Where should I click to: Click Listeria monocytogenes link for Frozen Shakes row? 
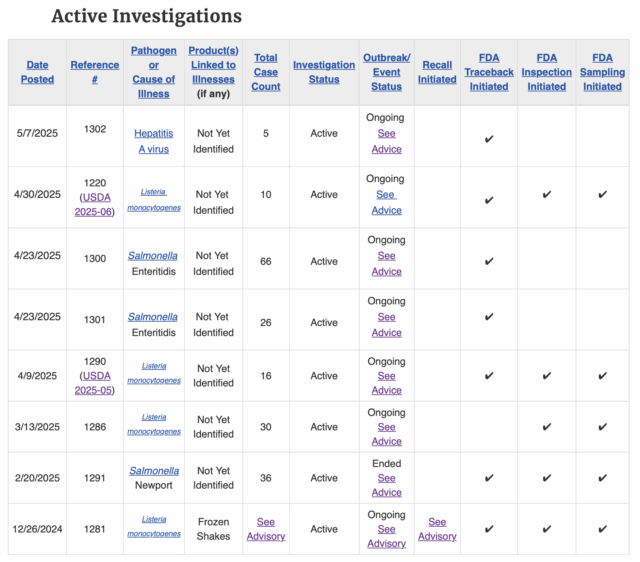(x=154, y=527)
